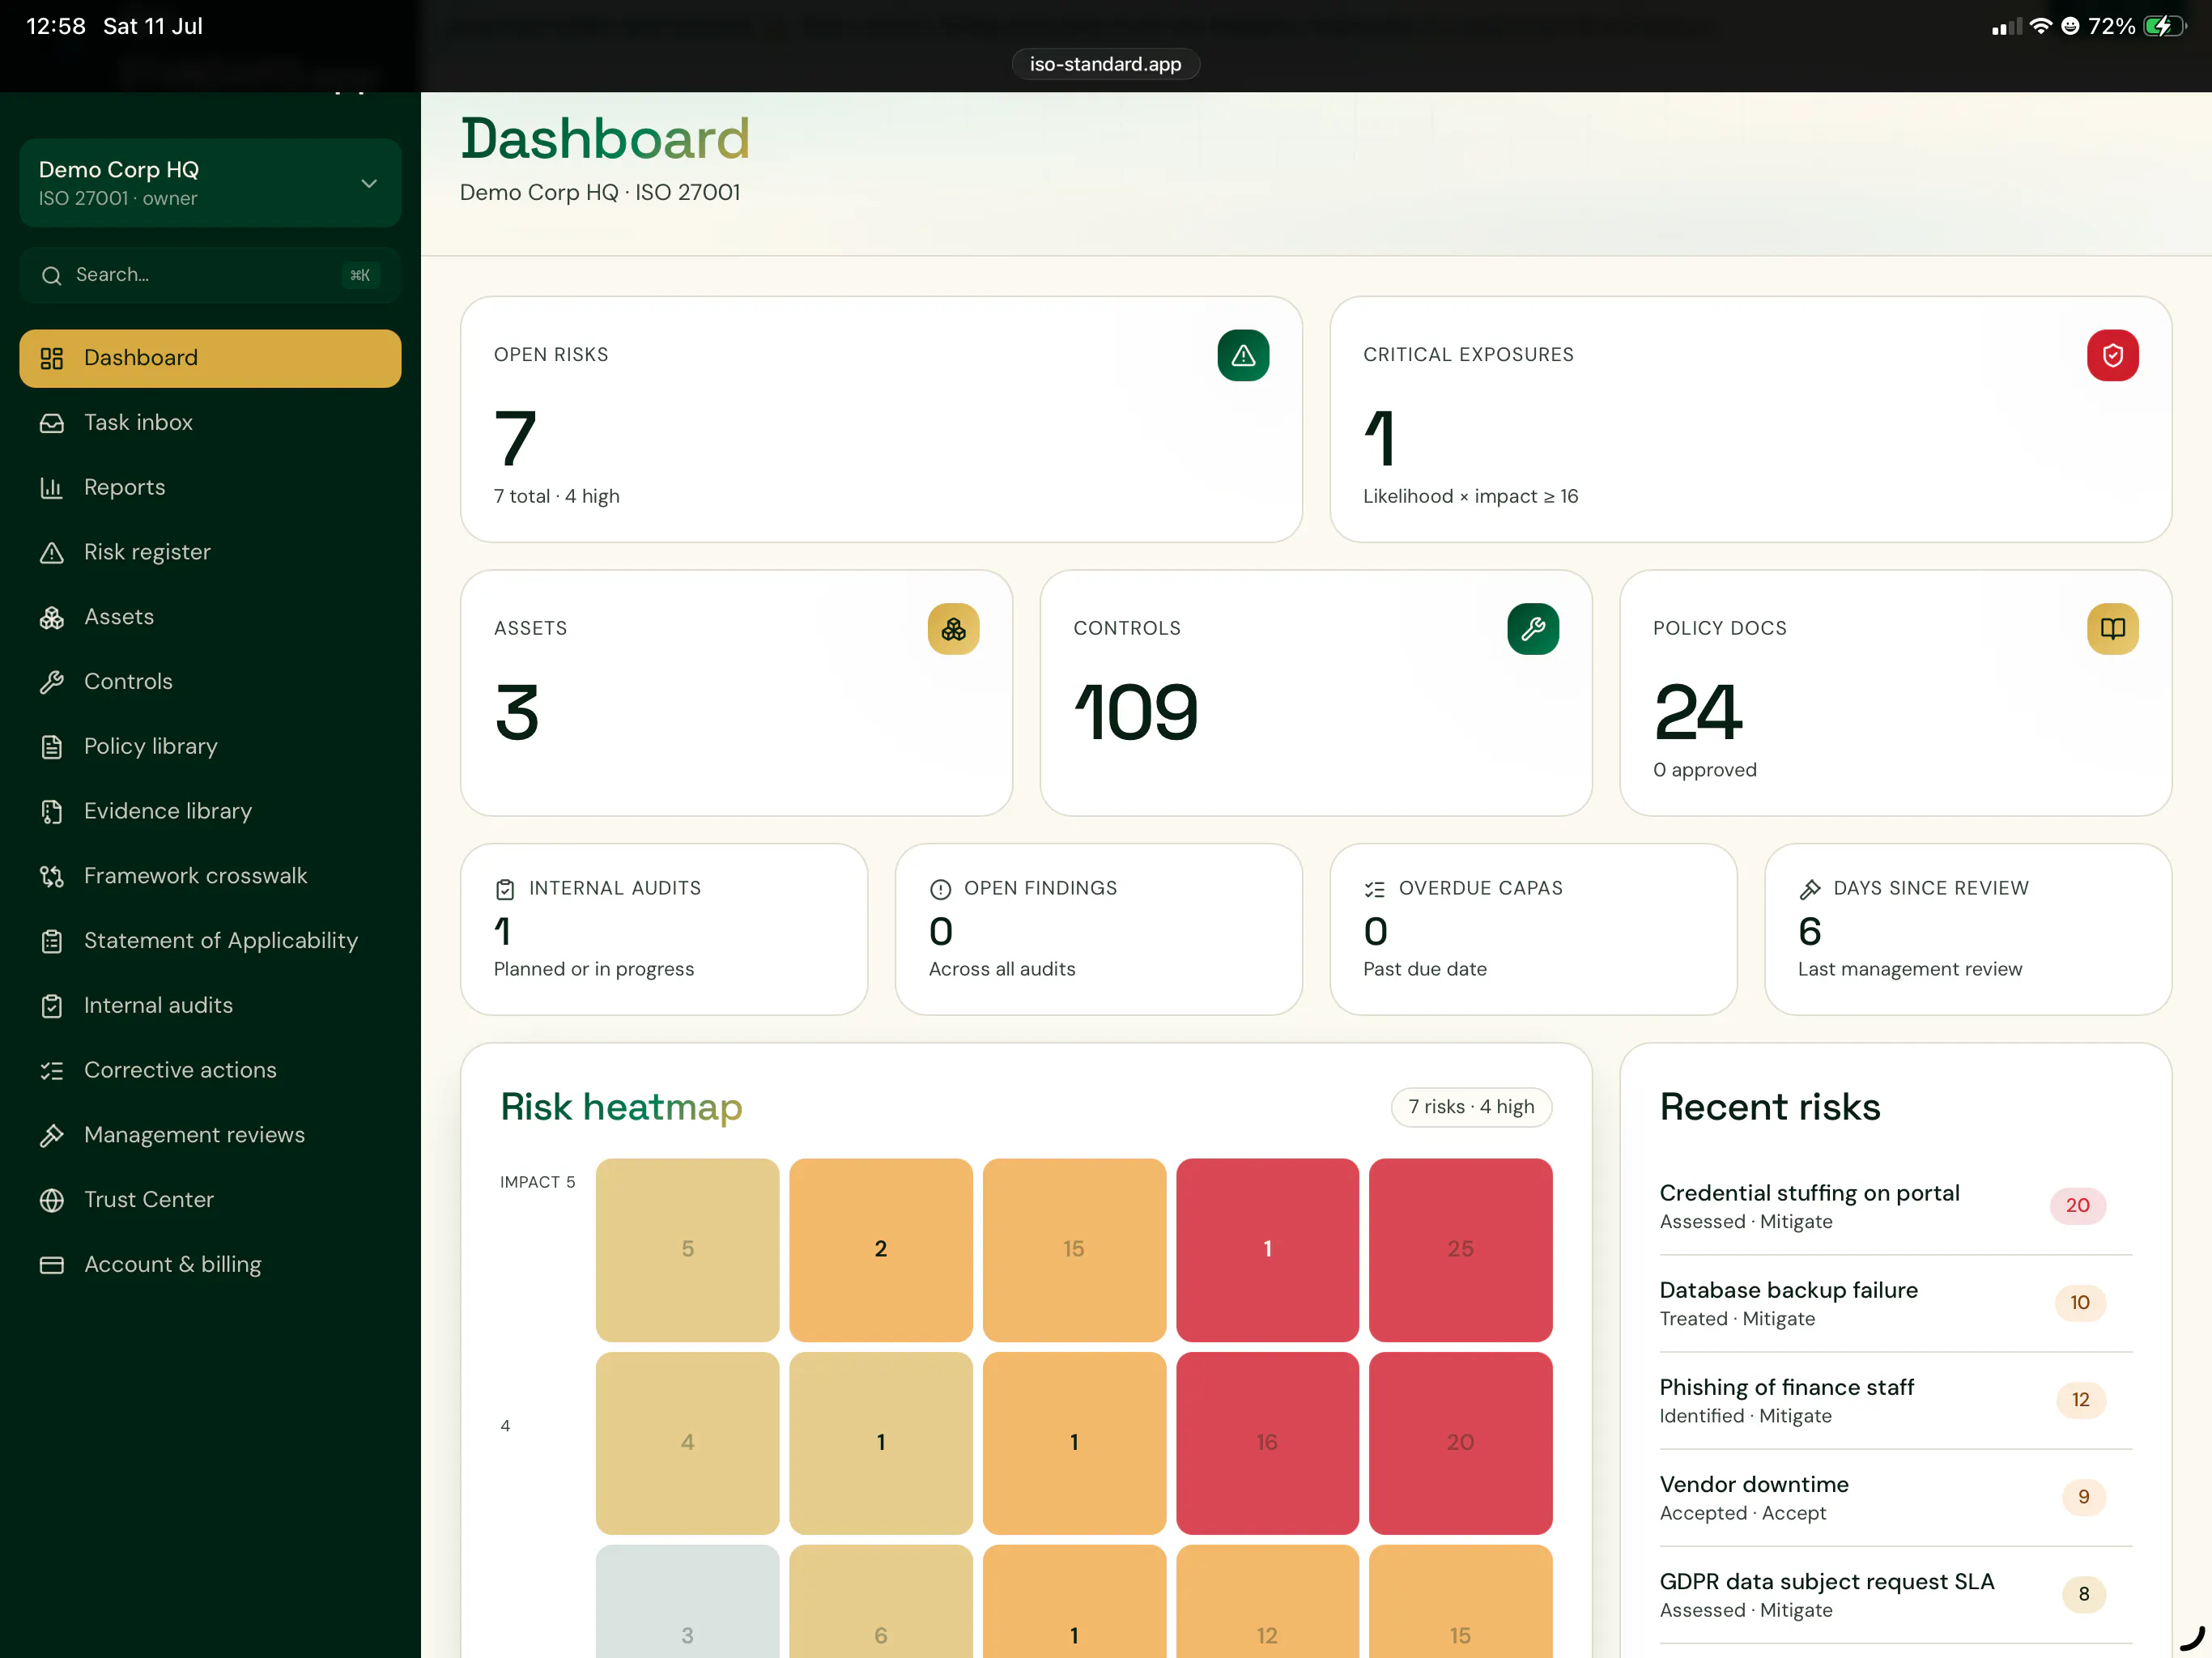Click the battery indicator in status bar
Screen dimensions: 2212x1658
pyautogui.click(x=2164, y=26)
